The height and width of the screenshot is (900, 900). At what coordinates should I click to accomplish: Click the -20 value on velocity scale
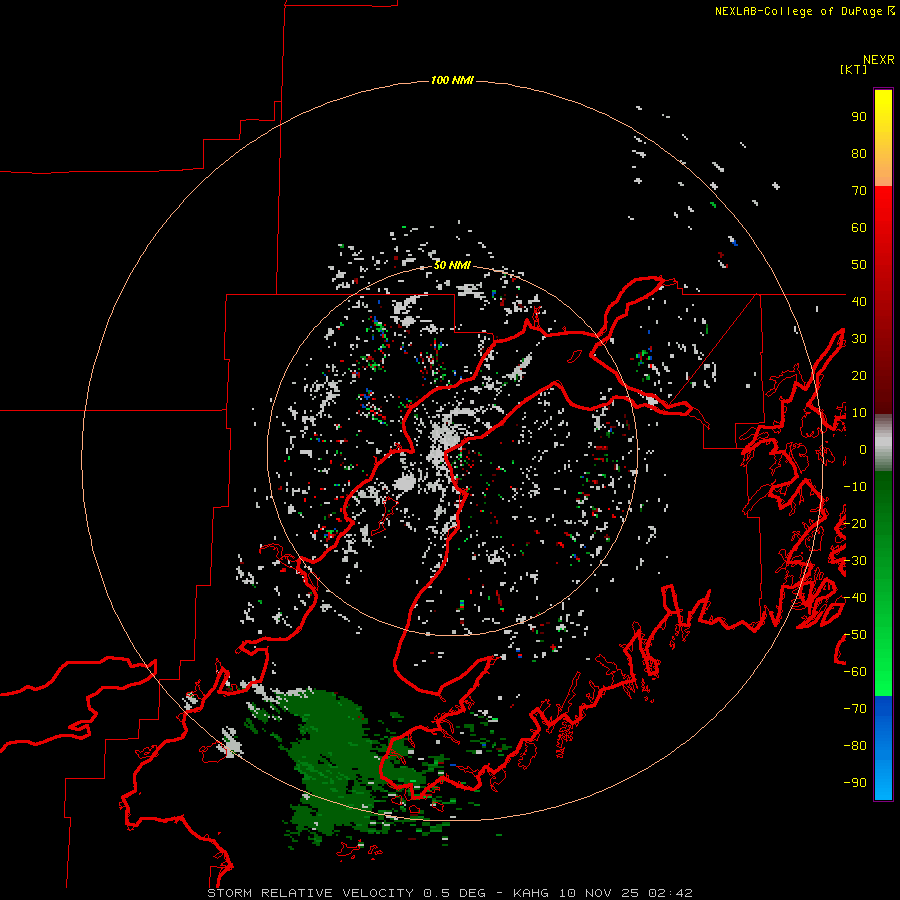(855, 523)
